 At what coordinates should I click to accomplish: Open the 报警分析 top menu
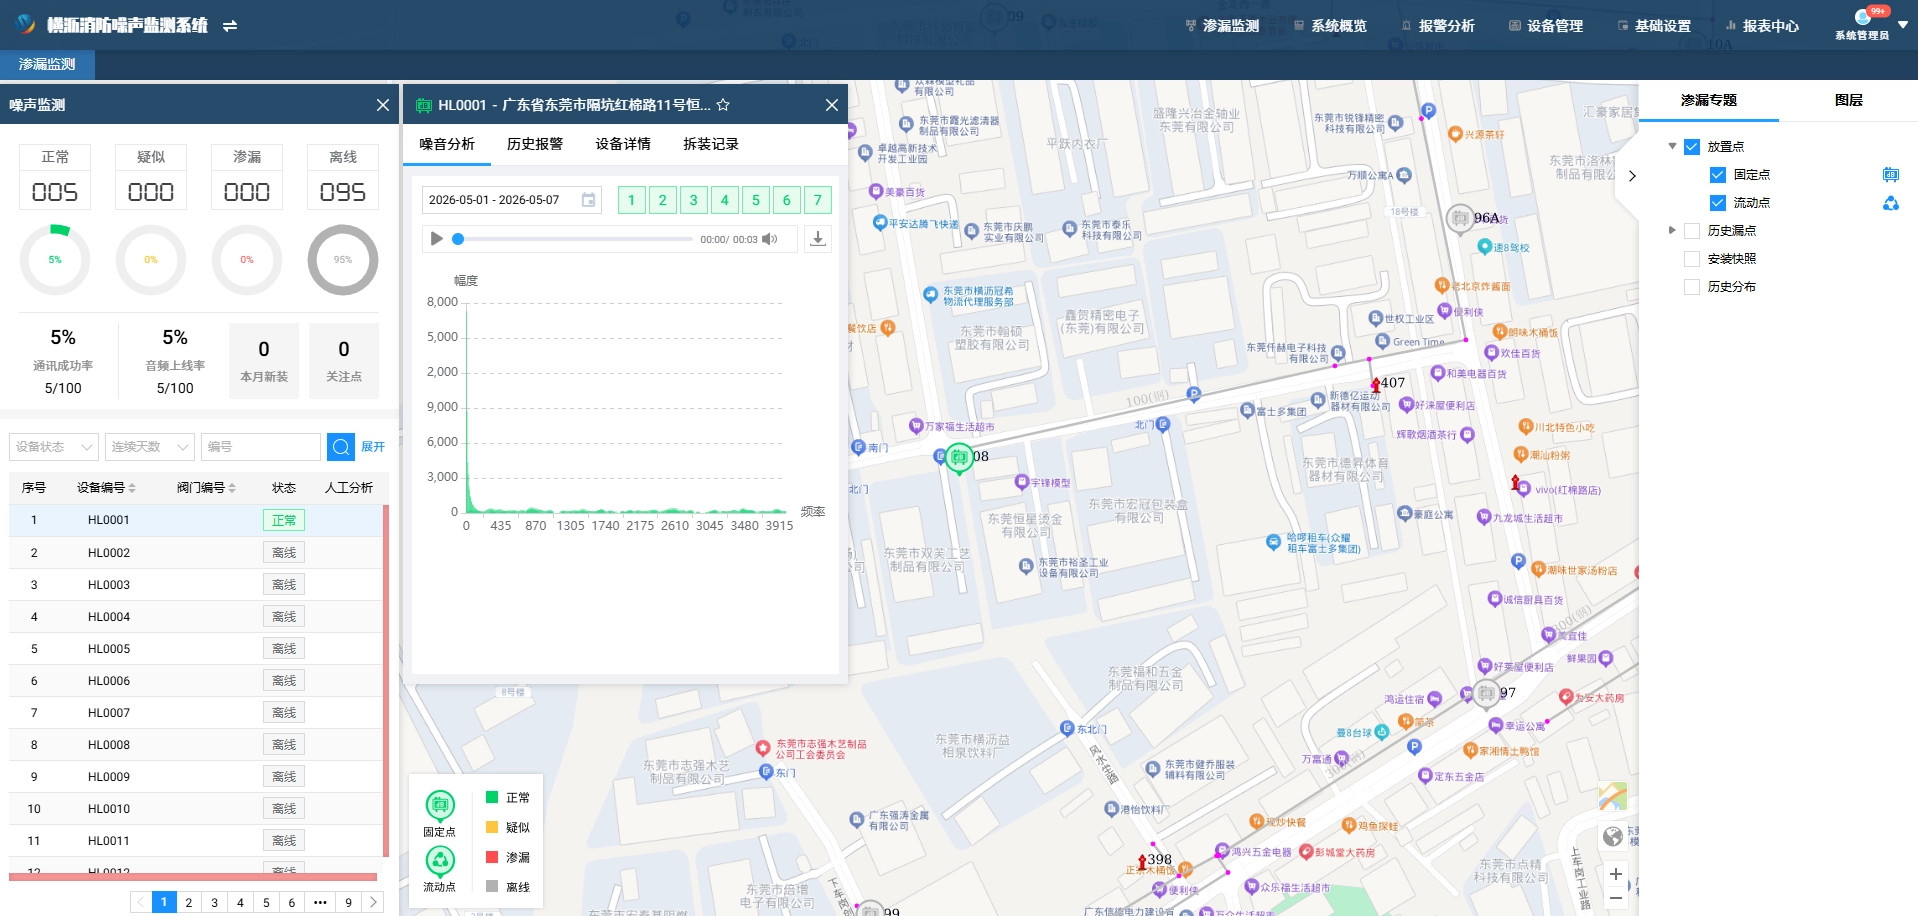(x=1438, y=26)
